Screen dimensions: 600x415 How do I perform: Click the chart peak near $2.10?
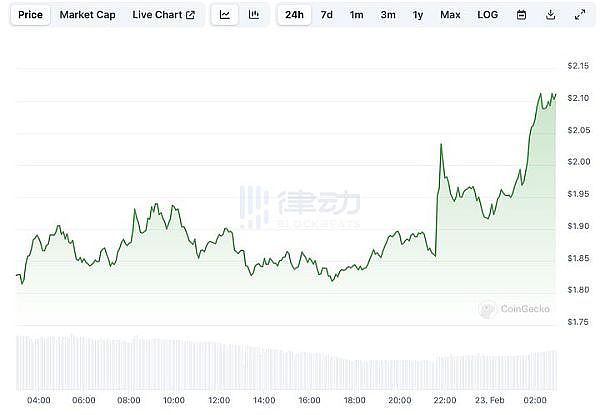point(541,94)
